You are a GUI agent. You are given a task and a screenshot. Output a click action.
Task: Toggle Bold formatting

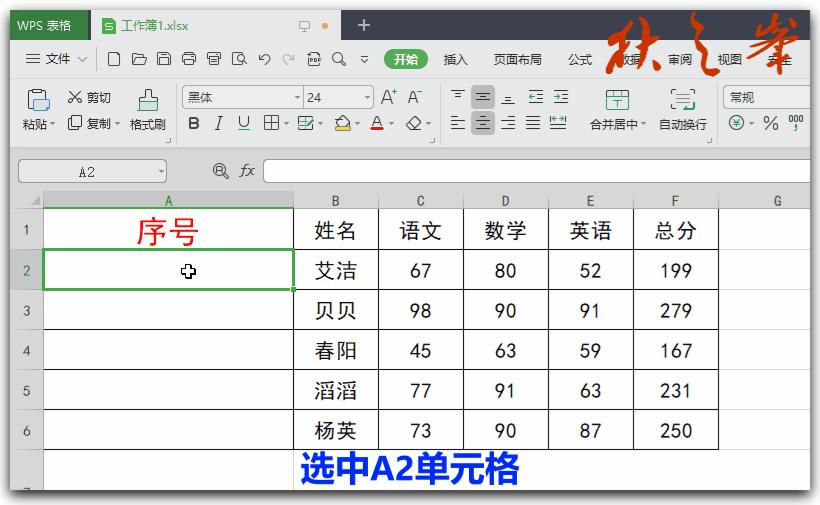193,123
